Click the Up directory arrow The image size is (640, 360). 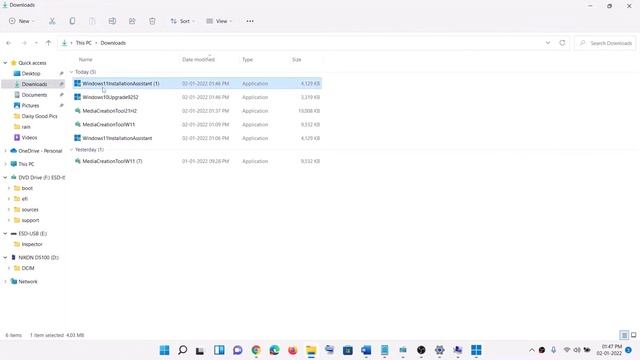(x=48, y=43)
